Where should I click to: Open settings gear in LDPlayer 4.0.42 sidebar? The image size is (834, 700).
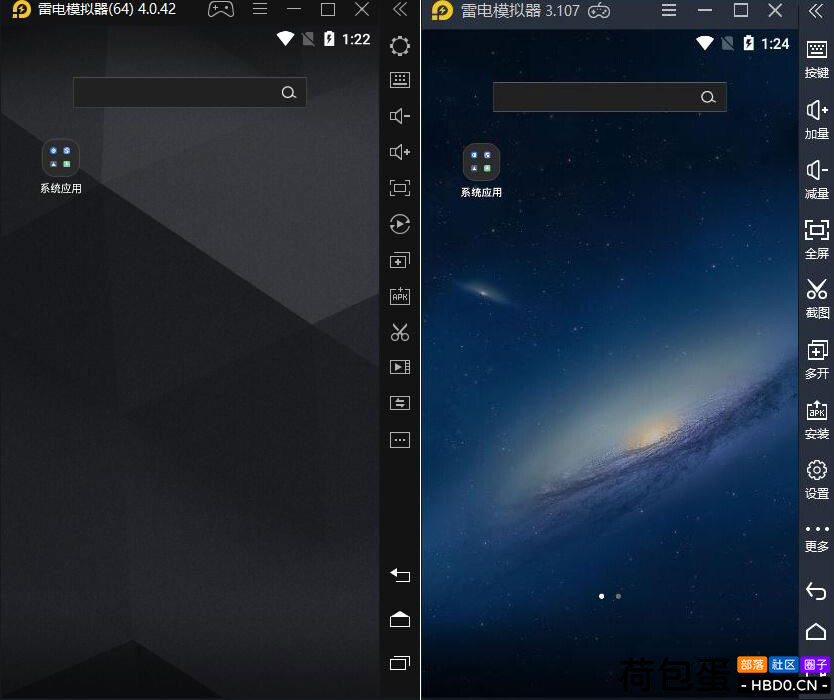pos(399,46)
